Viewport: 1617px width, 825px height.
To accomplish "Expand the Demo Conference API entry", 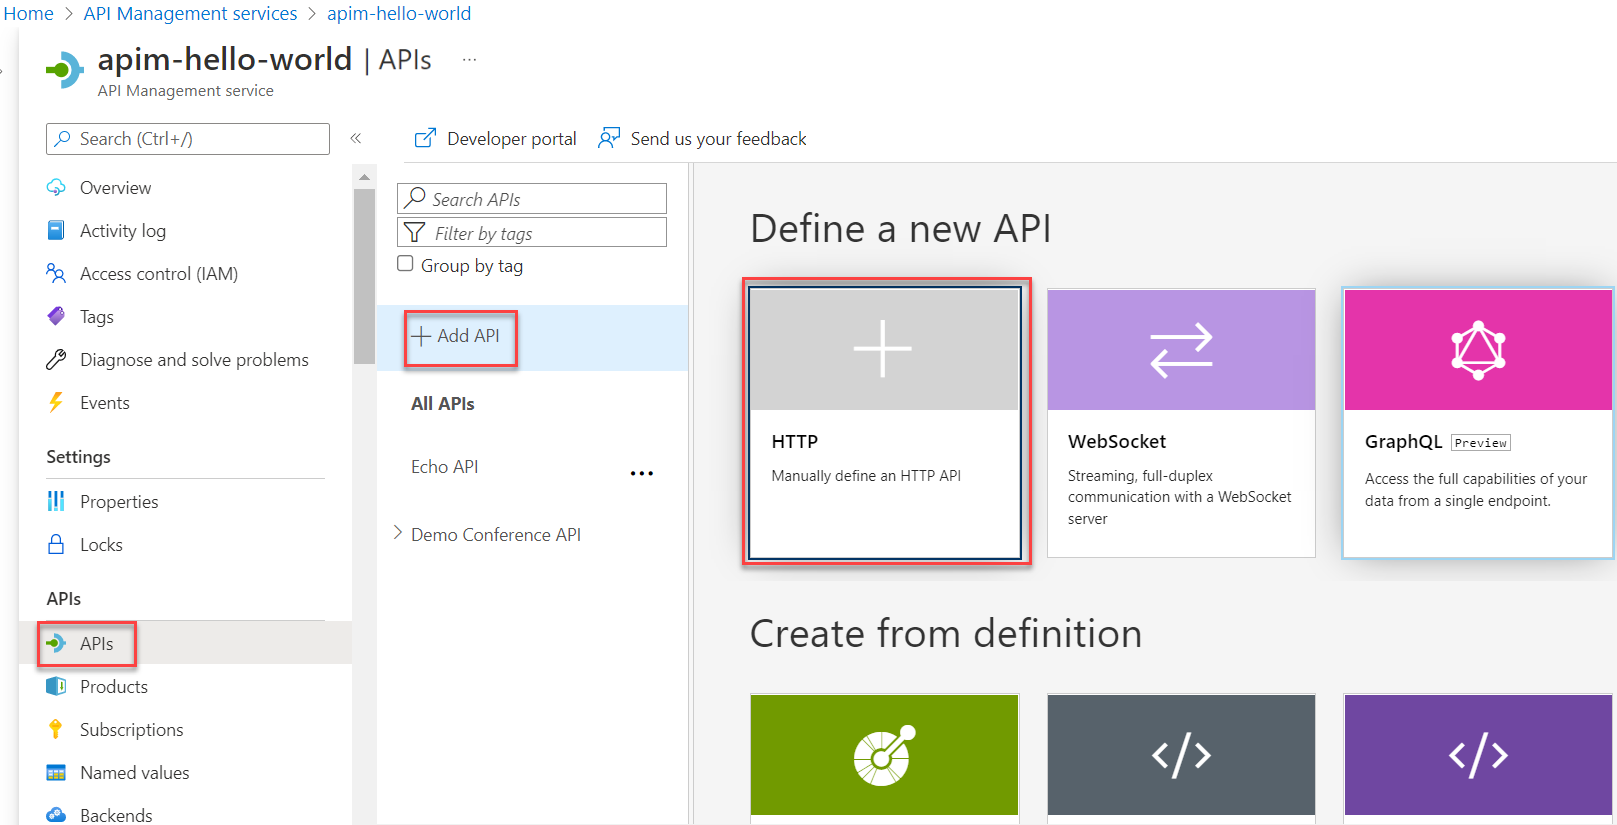I will tap(398, 533).
